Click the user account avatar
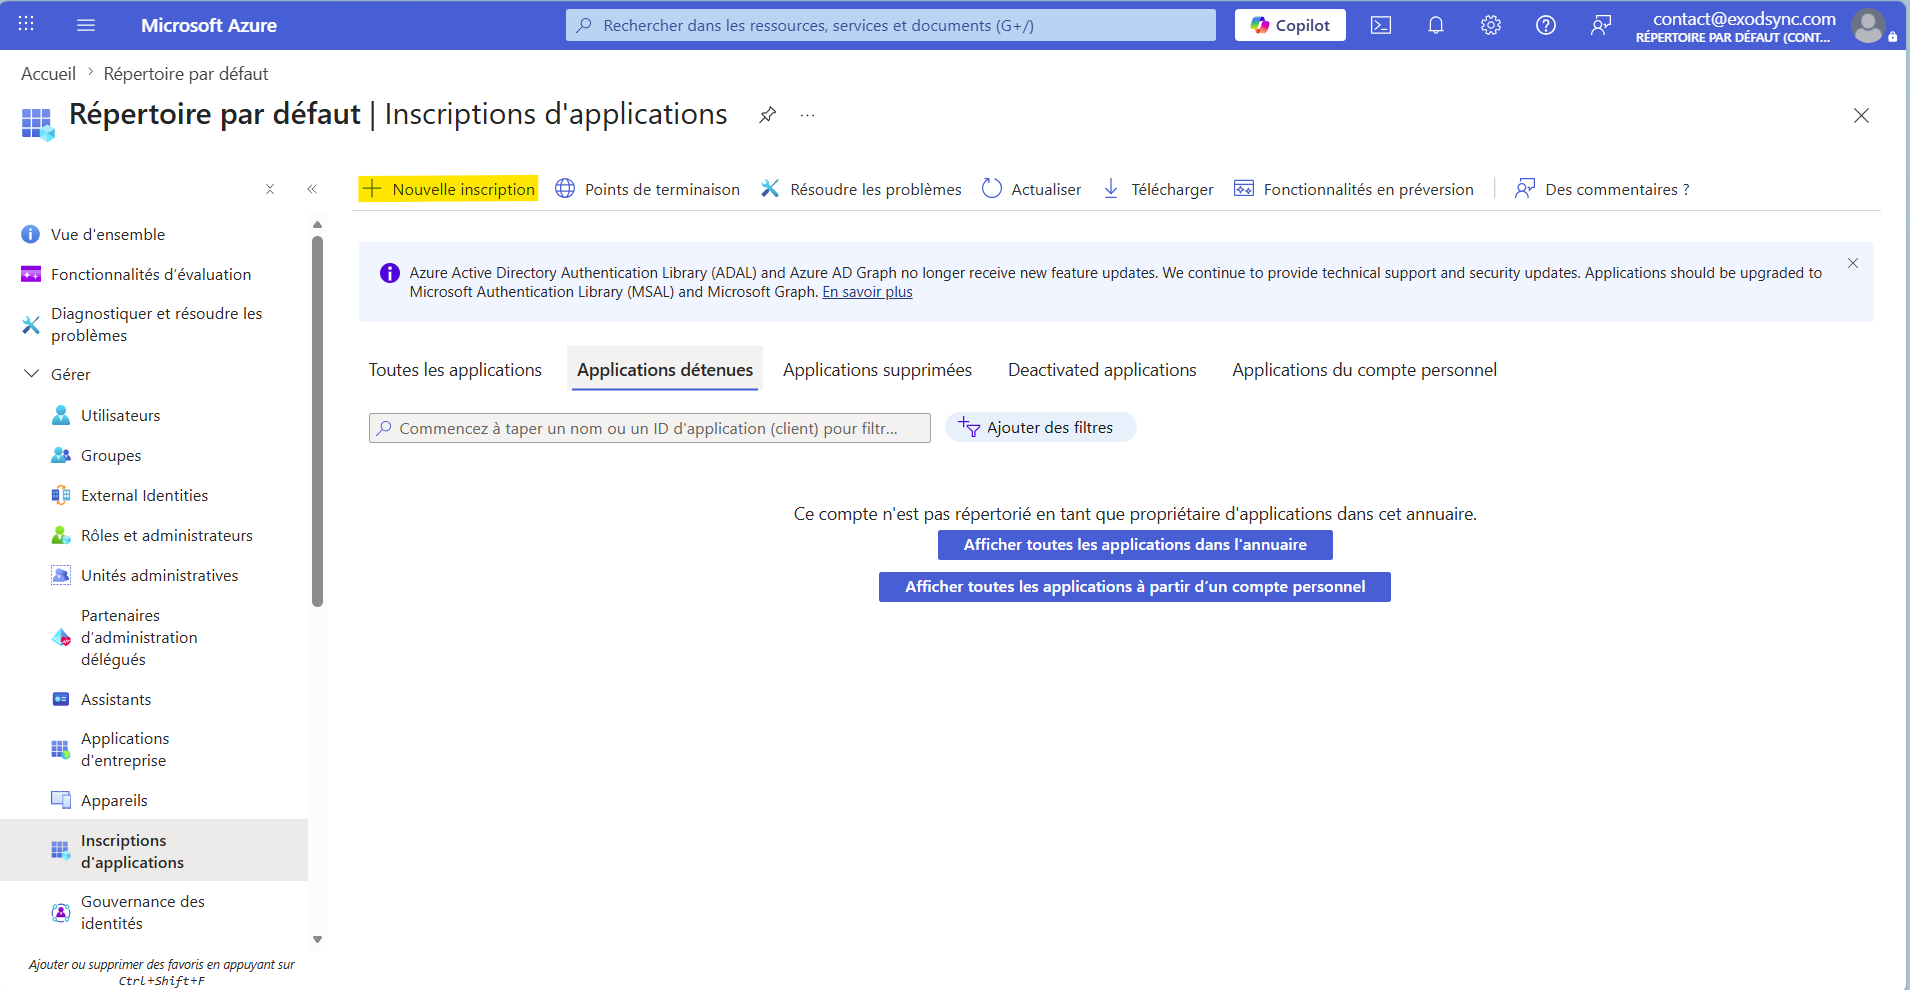 pos(1868,25)
